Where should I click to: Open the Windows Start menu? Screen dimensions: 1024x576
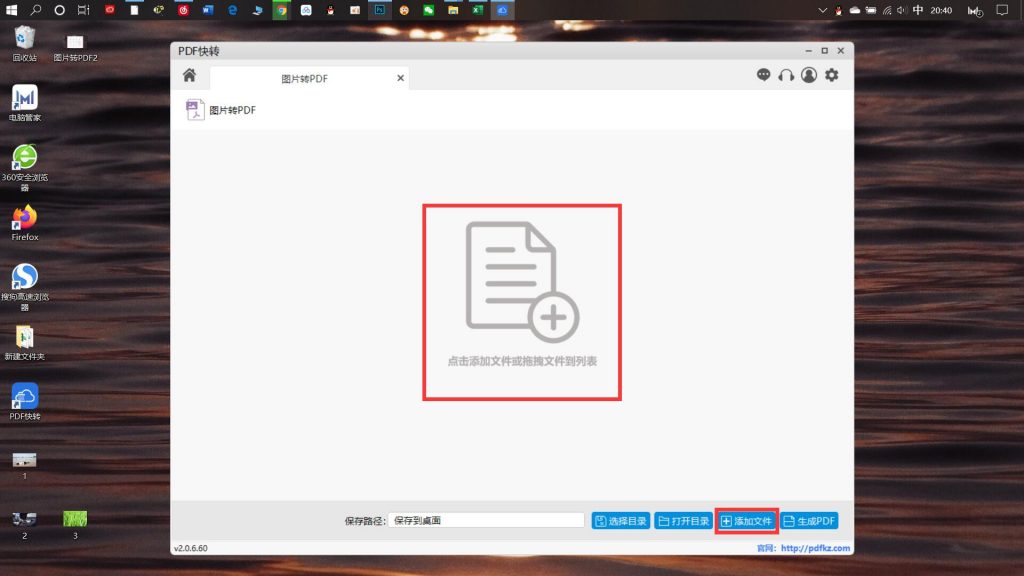[x=11, y=10]
